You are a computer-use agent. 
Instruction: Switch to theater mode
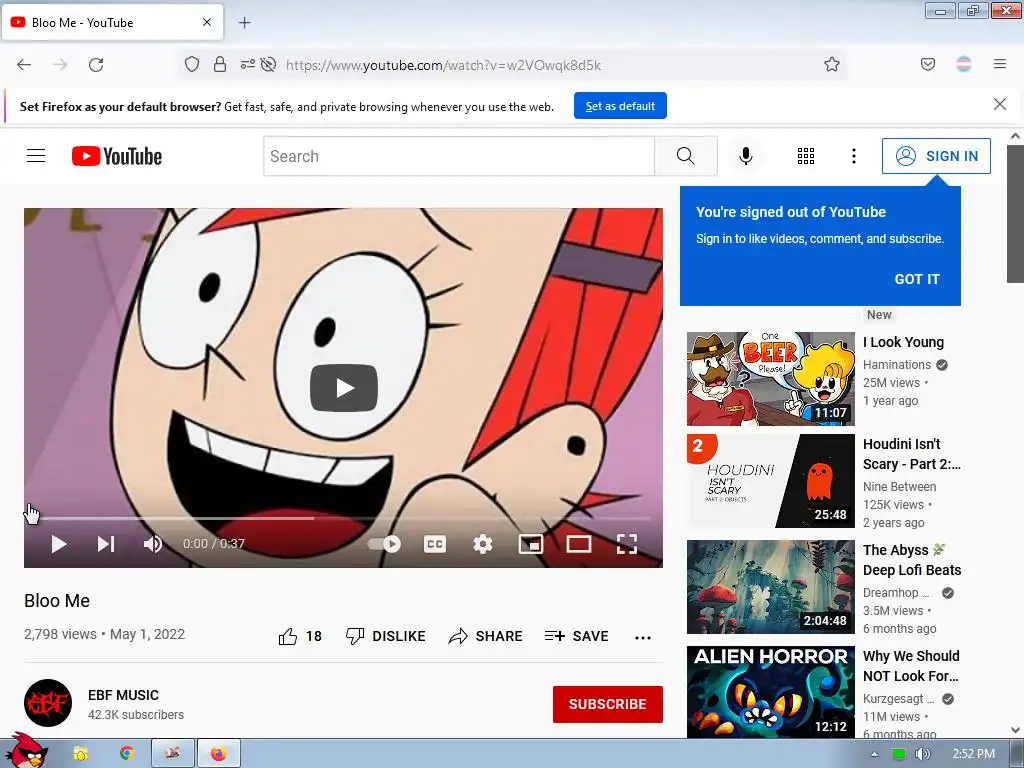coord(579,544)
